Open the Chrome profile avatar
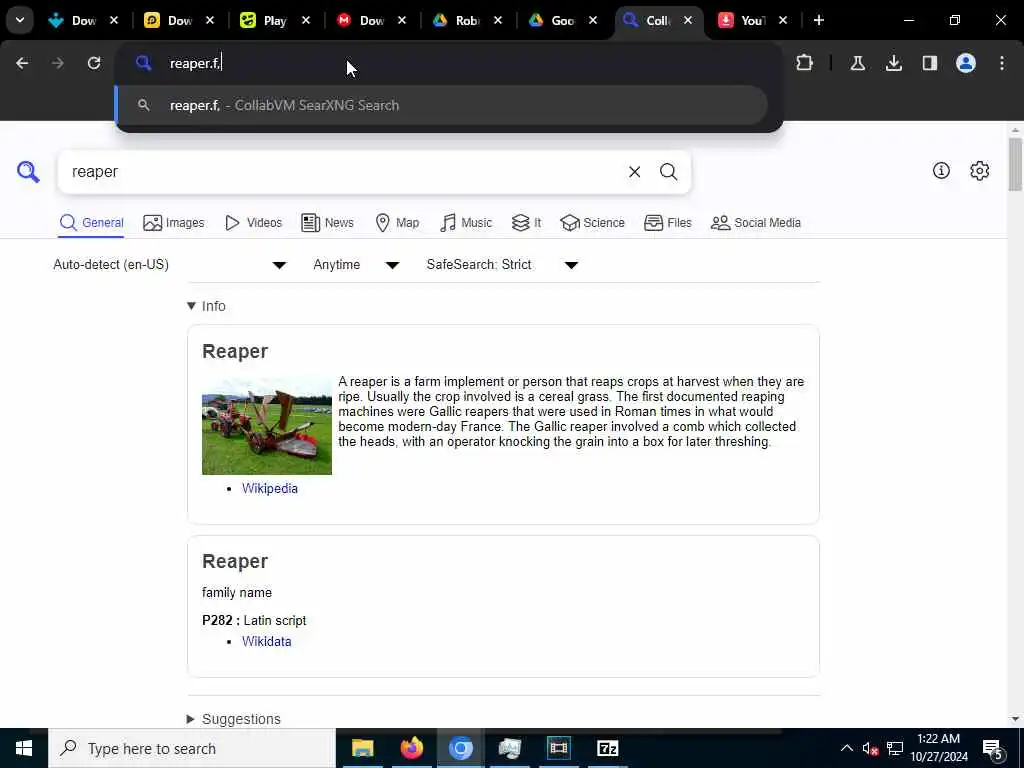This screenshot has height=768, width=1024. pyautogui.click(x=966, y=63)
